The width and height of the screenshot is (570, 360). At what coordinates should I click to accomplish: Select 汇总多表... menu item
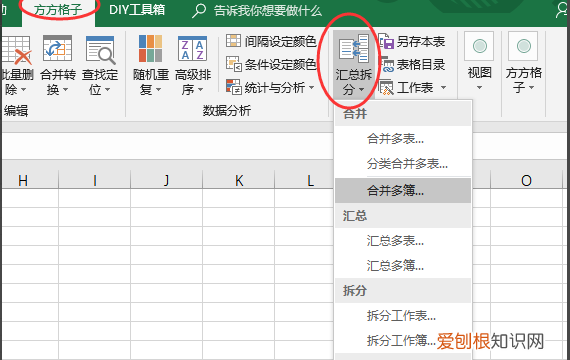pyautogui.click(x=403, y=241)
